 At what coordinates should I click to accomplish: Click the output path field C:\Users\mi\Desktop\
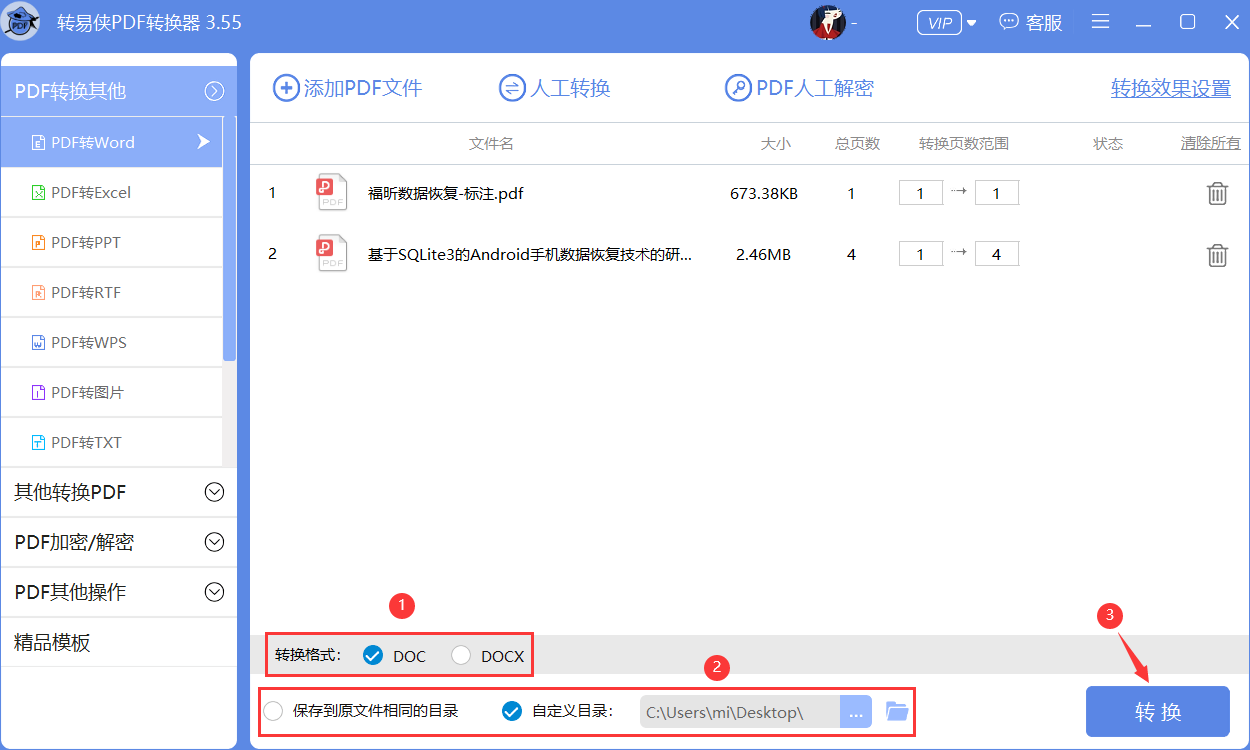click(740, 712)
